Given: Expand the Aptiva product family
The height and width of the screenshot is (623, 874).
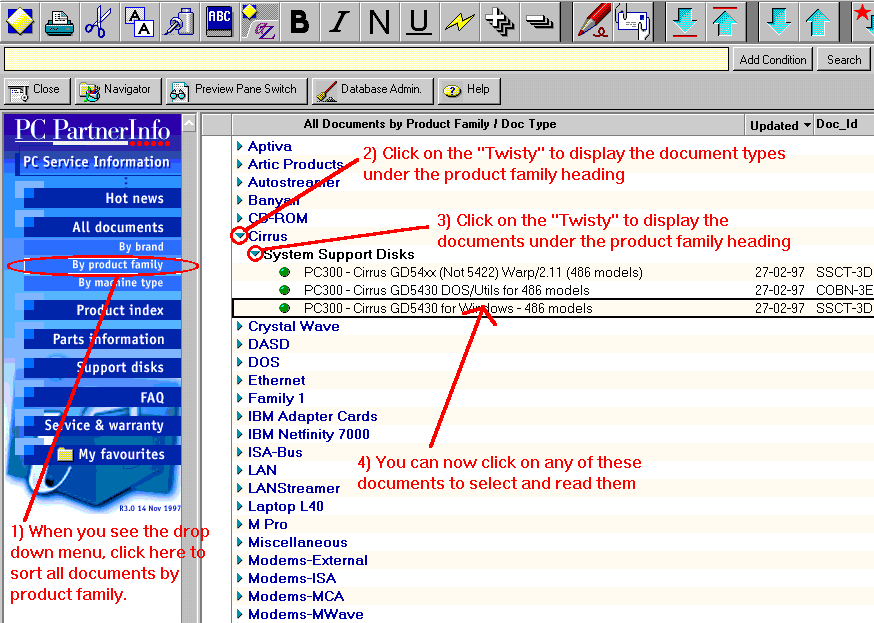Looking at the screenshot, I should pos(240,147).
